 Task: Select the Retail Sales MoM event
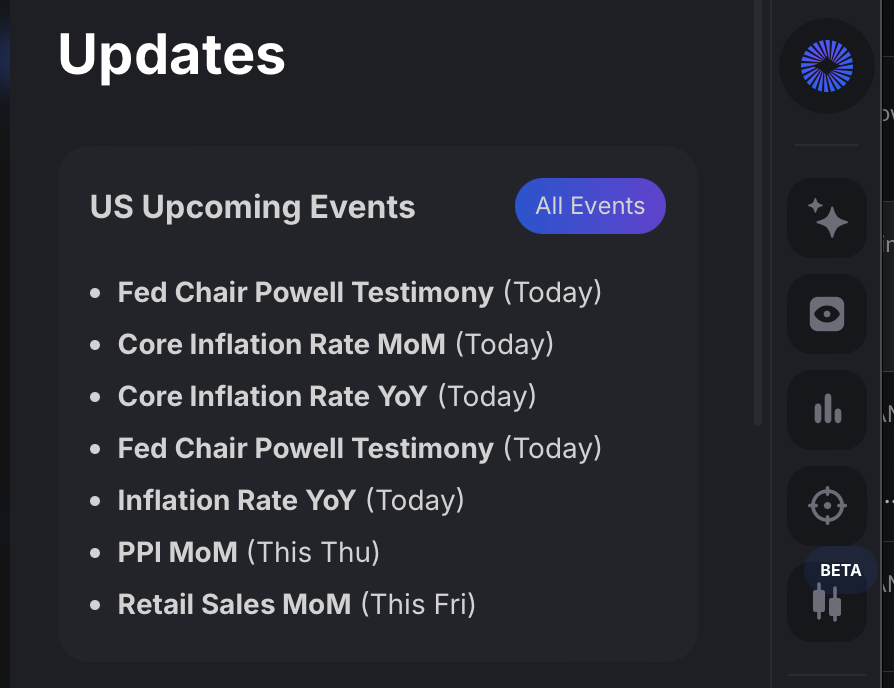pyautogui.click(x=234, y=604)
